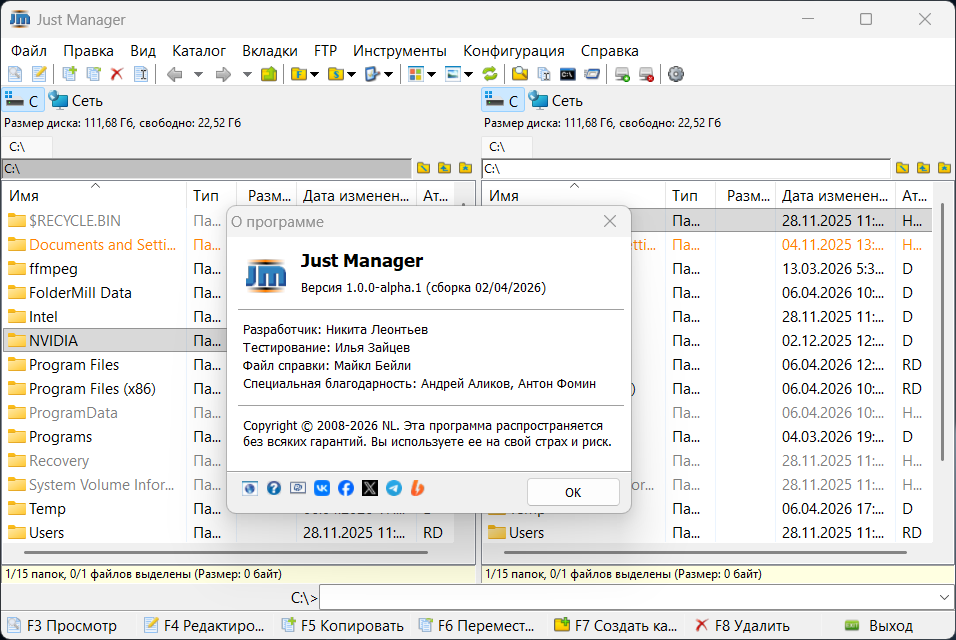956x640 pixels.
Task: Open the Справка menu
Action: (x=610, y=51)
